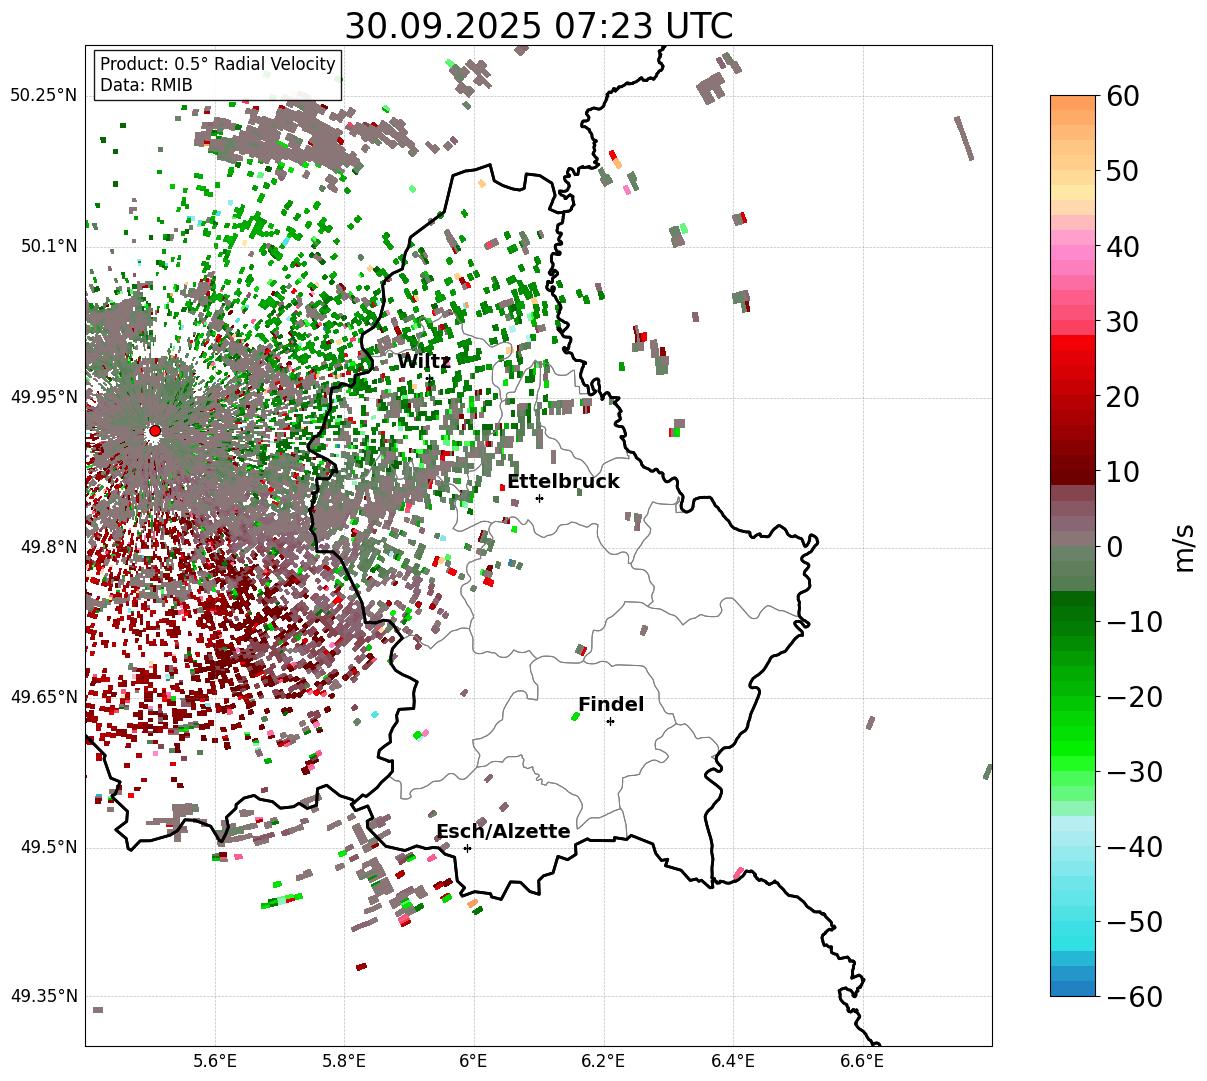Click the 49.5°N latitude label

point(48,847)
